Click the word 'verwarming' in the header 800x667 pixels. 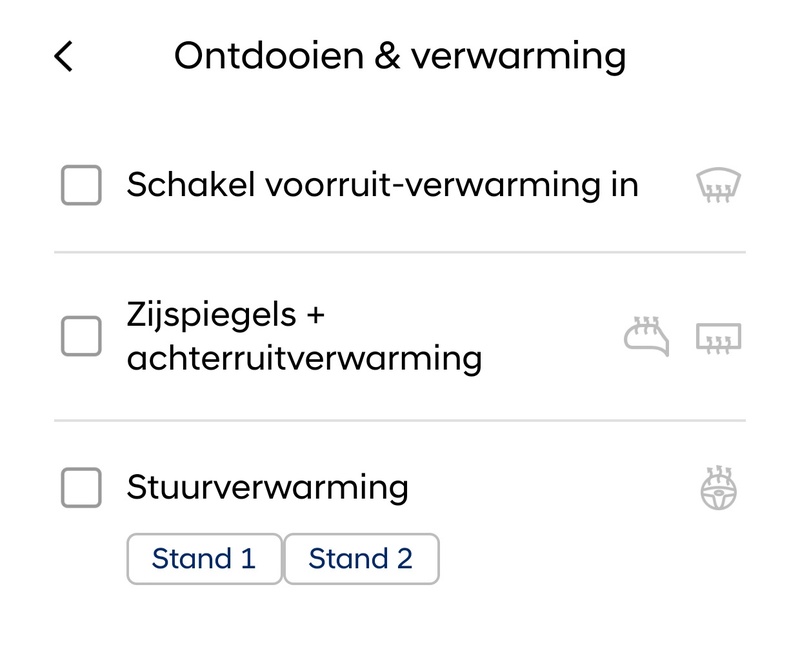[x=518, y=56]
